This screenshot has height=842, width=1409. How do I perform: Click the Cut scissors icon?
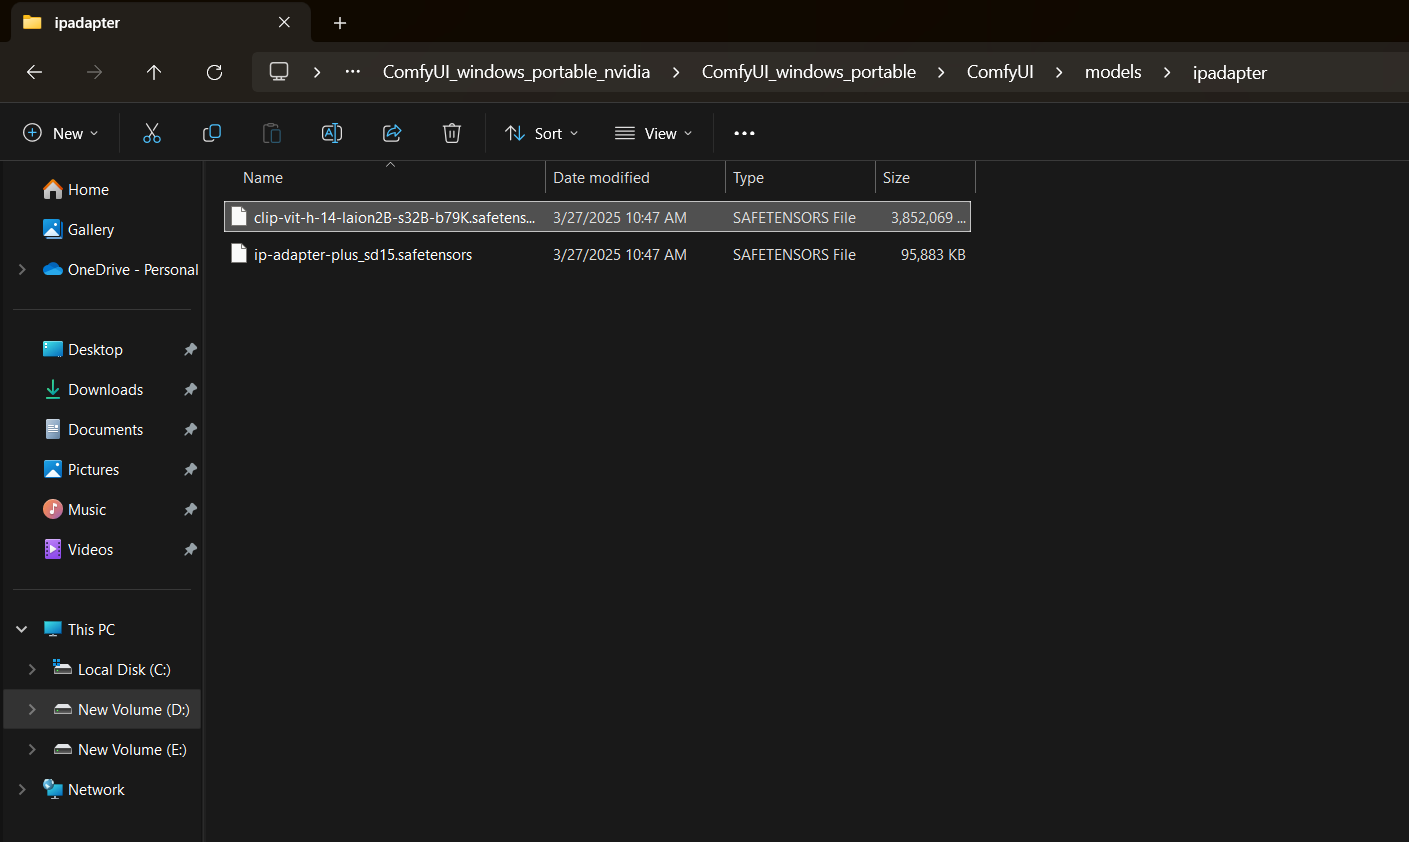(152, 133)
